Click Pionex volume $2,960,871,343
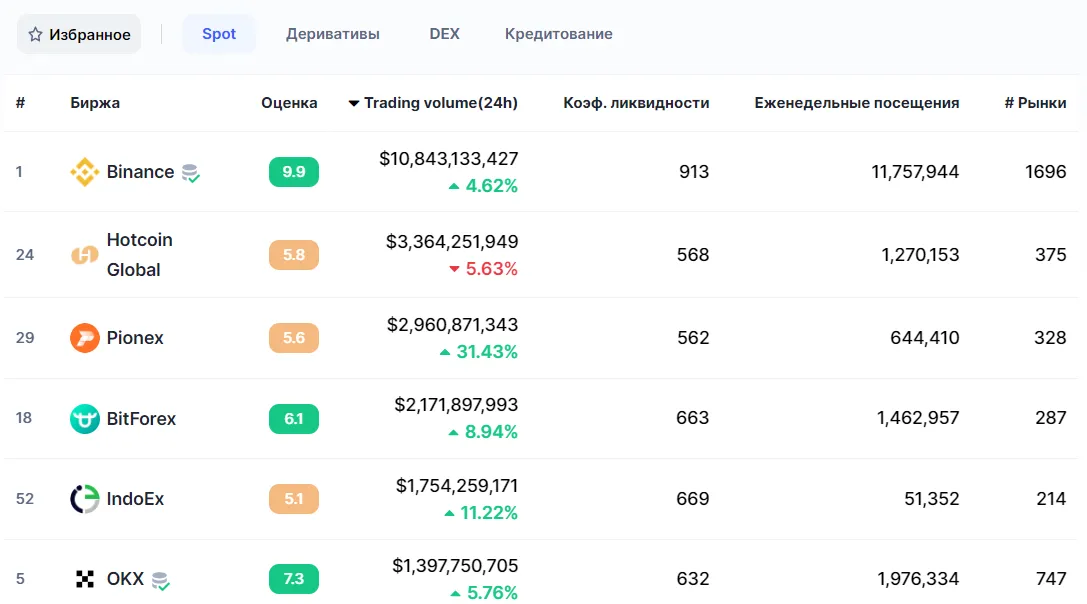The width and height of the screenshot is (1087, 604). (453, 325)
